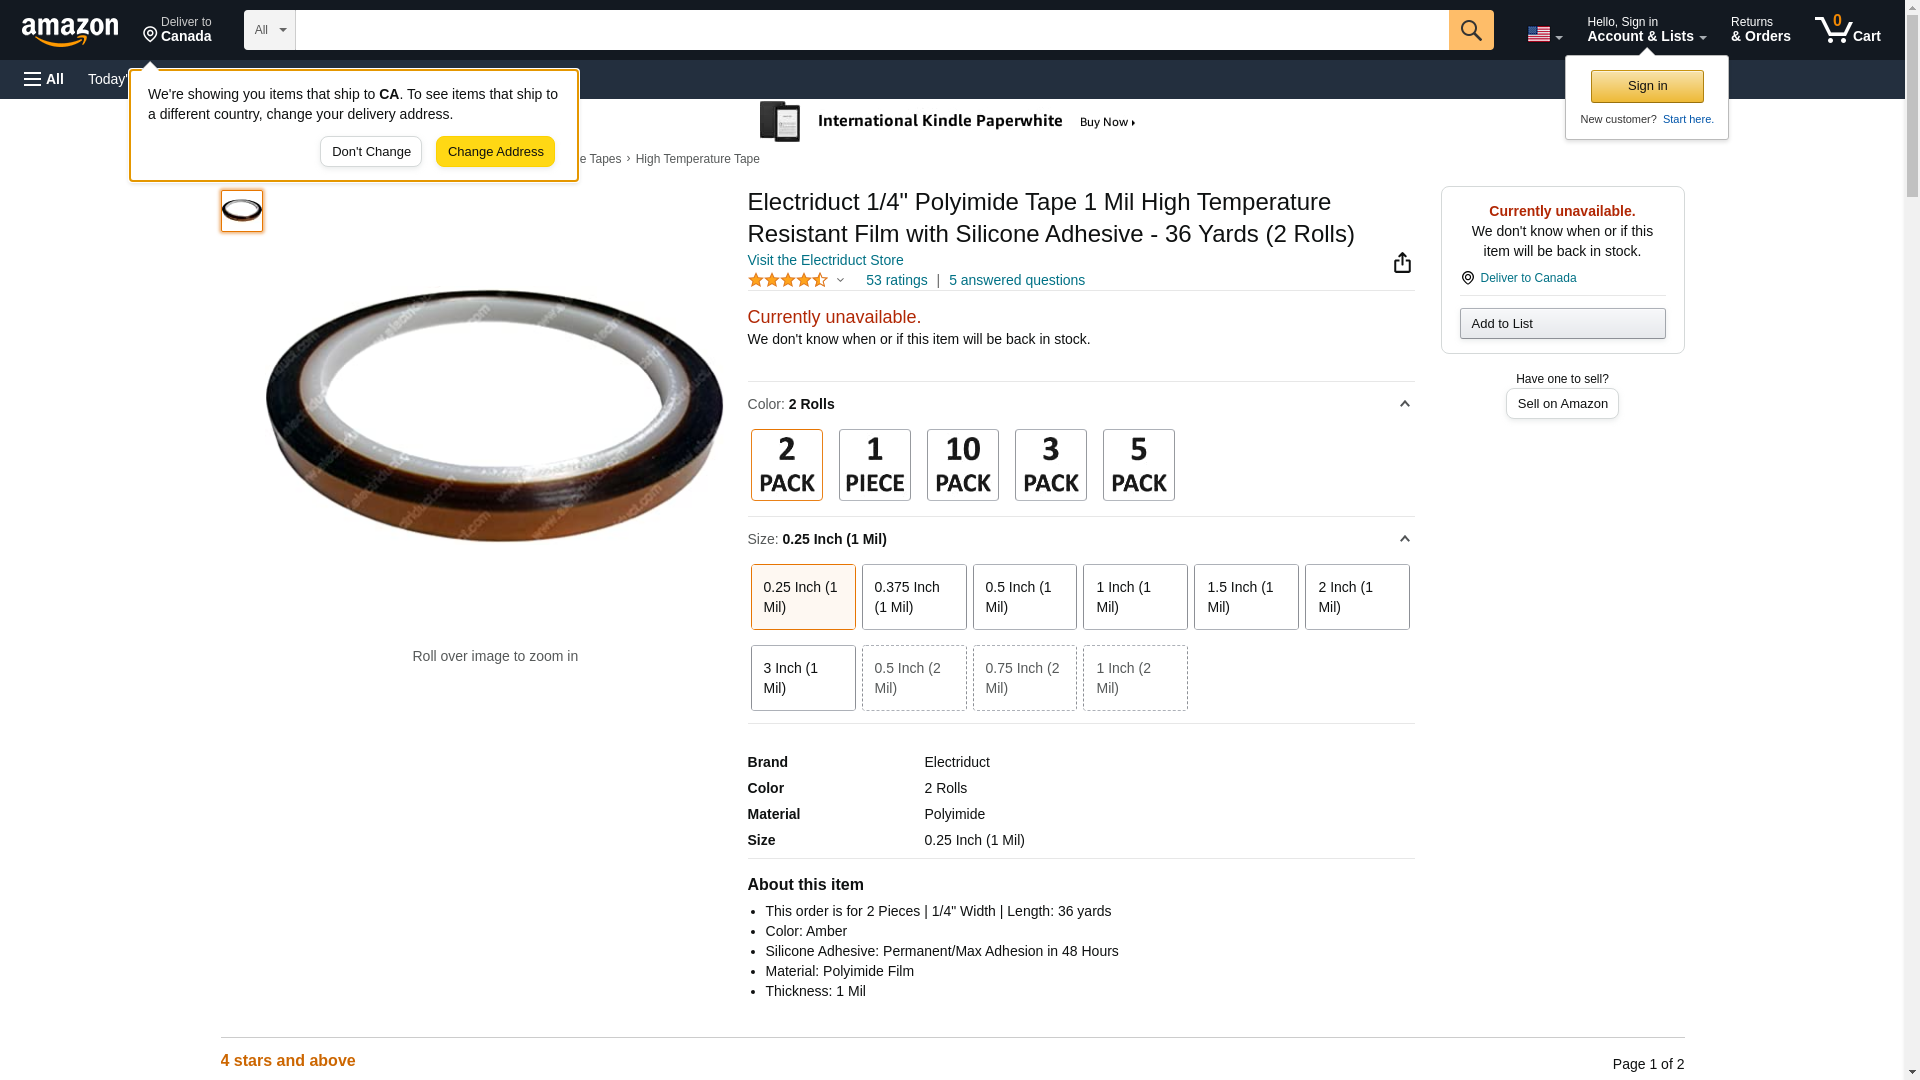Select the 10 Pack swatch

point(962,465)
